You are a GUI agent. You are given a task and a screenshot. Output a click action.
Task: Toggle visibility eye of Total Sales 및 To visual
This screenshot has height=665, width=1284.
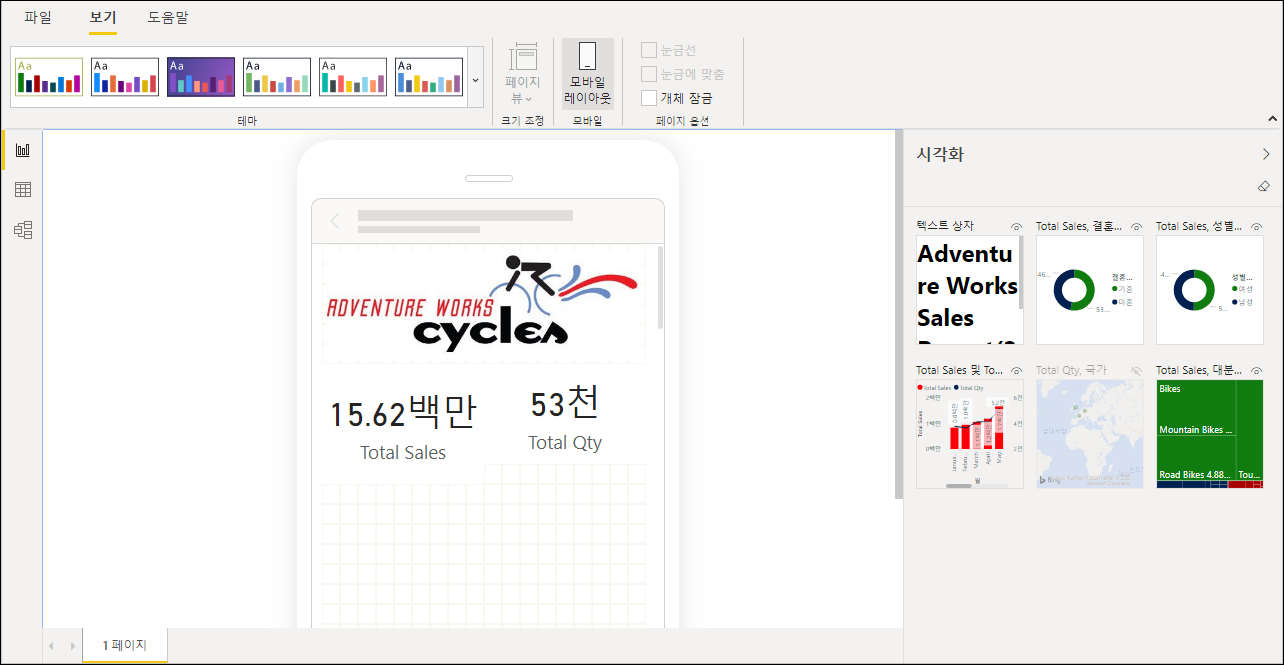pos(1016,371)
